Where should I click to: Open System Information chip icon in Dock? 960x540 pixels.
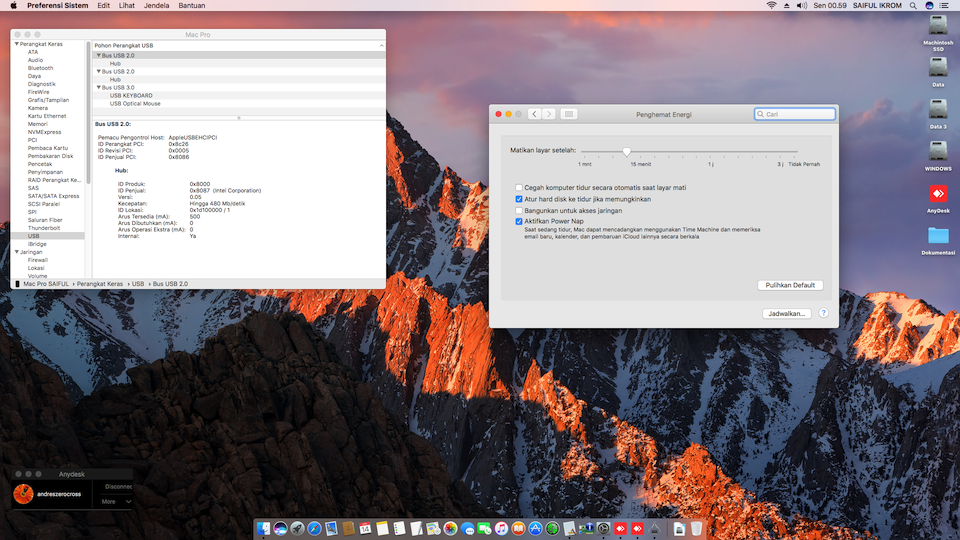pos(587,528)
